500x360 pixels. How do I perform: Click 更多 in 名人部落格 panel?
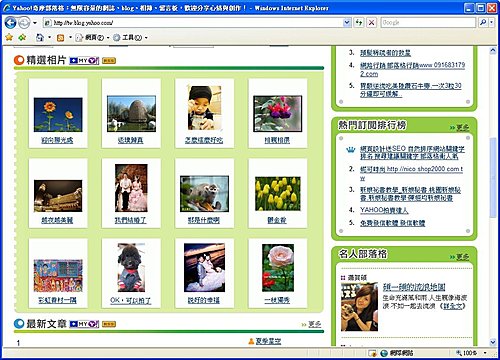(x=463, y=257)
